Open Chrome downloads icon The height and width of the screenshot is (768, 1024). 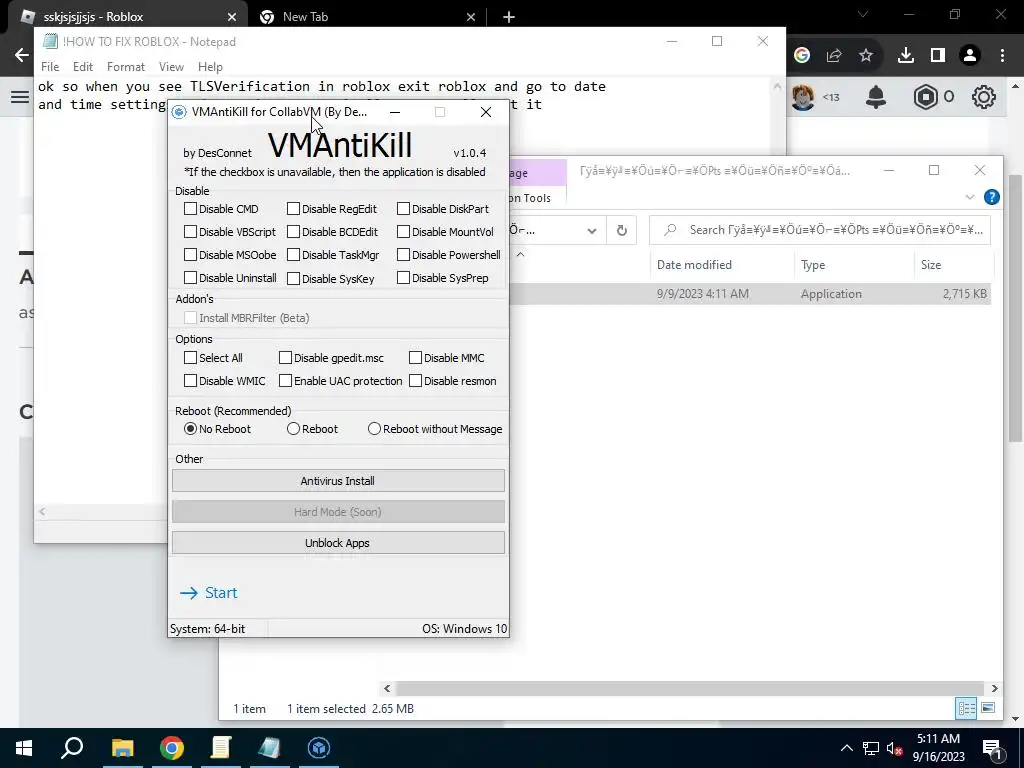tap(906, 56)
